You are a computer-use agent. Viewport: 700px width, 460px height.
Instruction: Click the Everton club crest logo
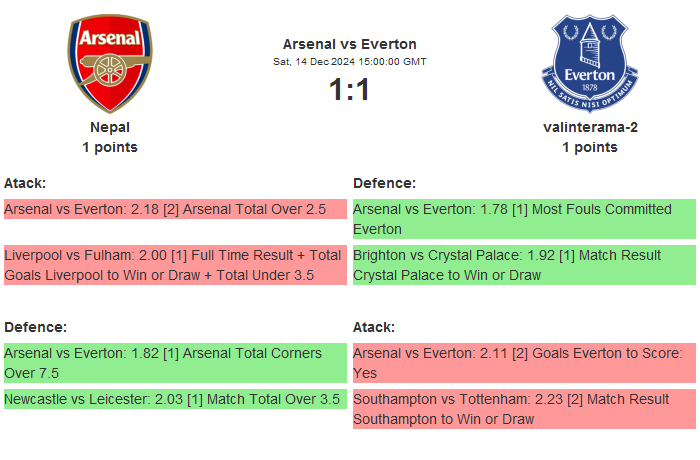click(589, 63)
